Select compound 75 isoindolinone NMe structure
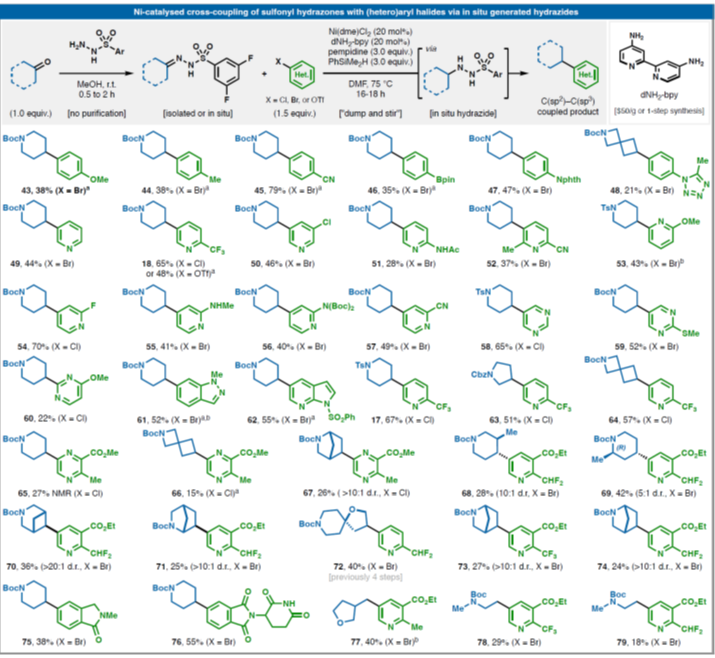The height and width of the screenshot is (658, 715). point(60,613)
